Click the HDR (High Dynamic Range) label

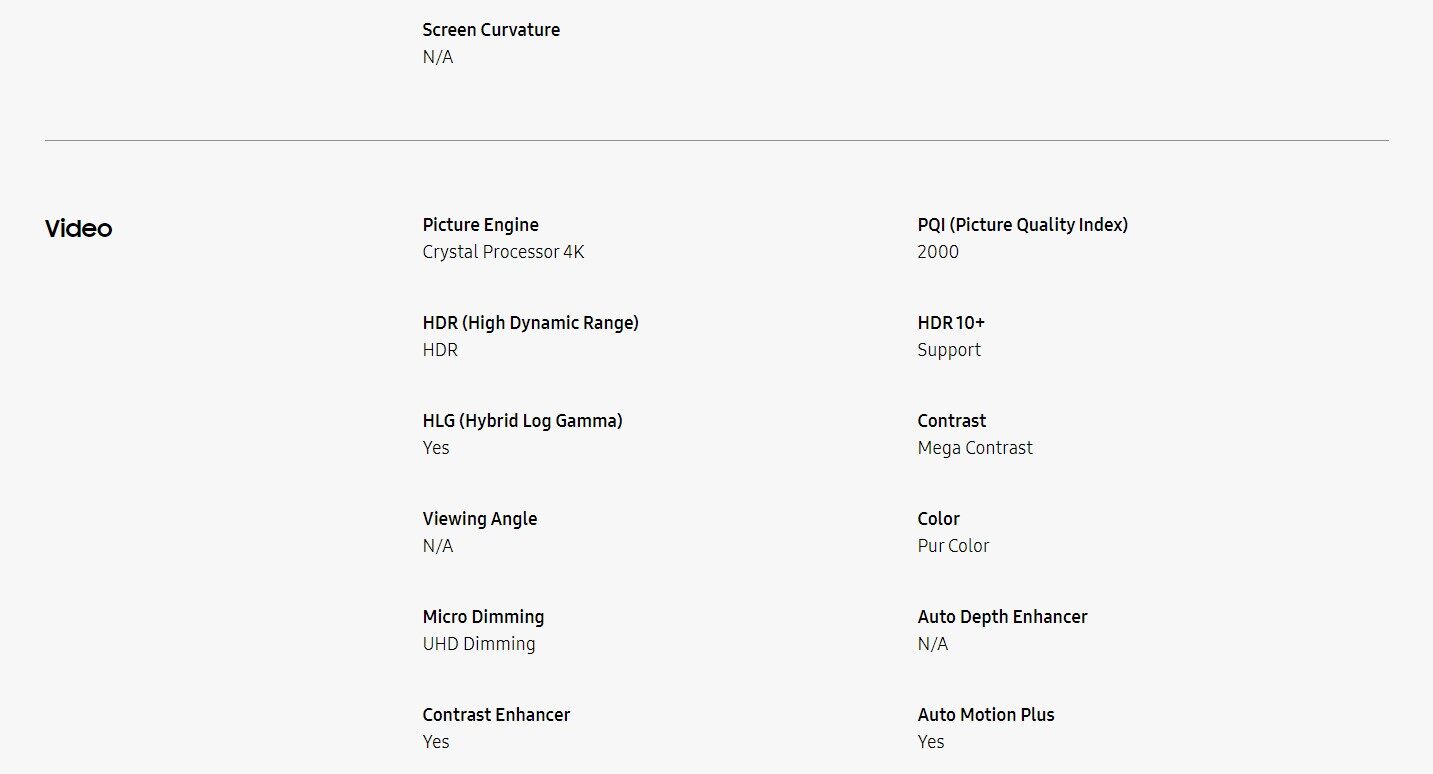(x=530, y=323)
